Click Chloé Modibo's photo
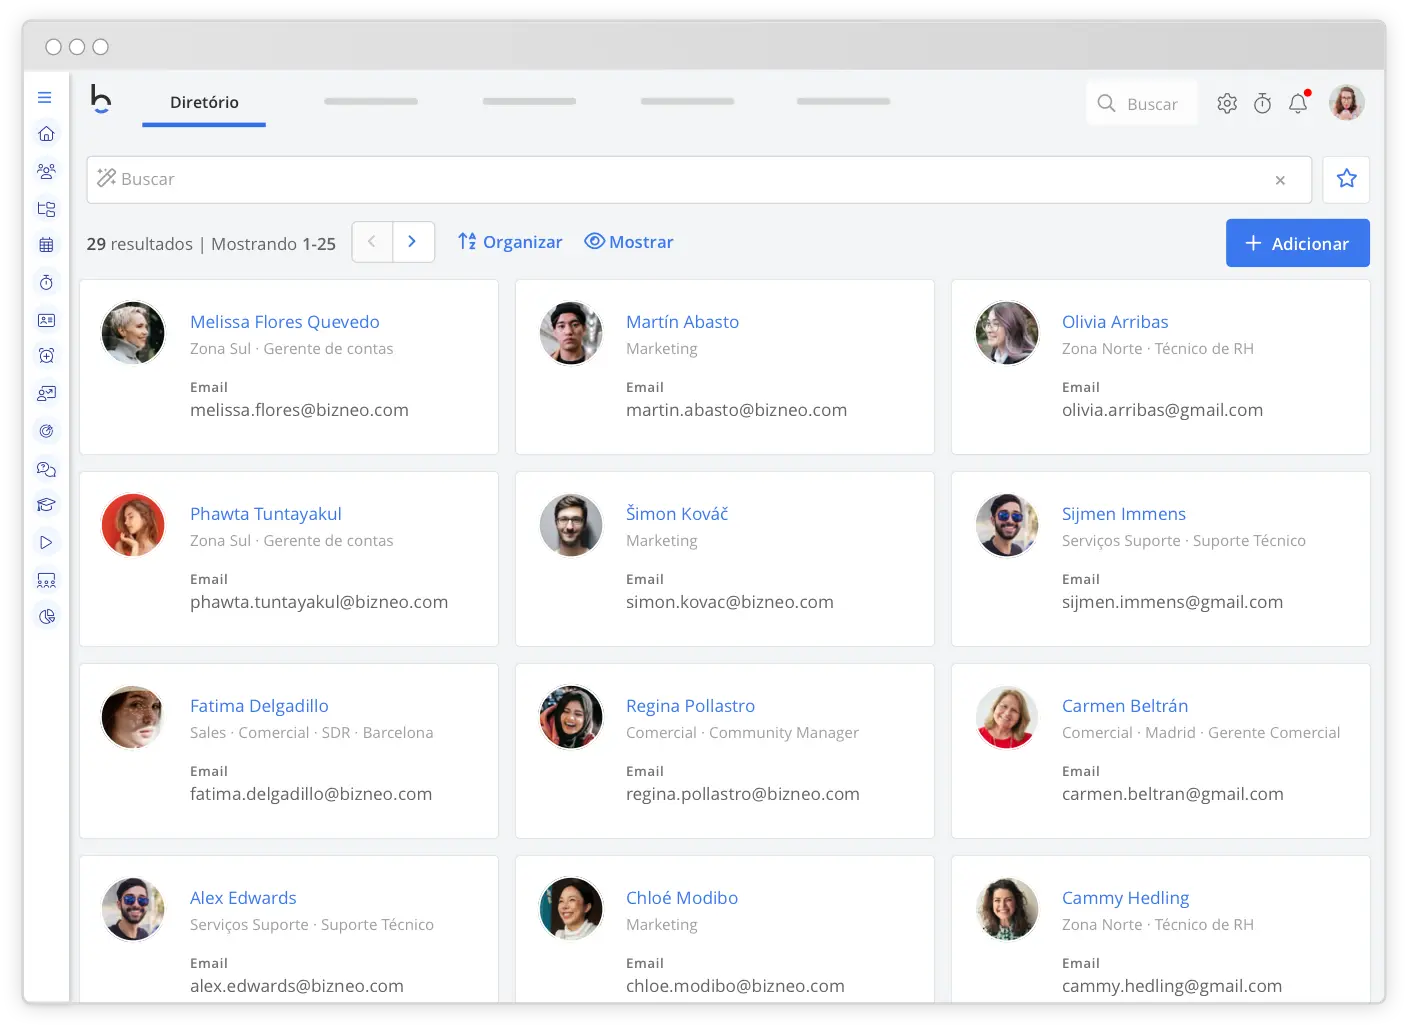1408x1028 pixels. pos(571,909)
